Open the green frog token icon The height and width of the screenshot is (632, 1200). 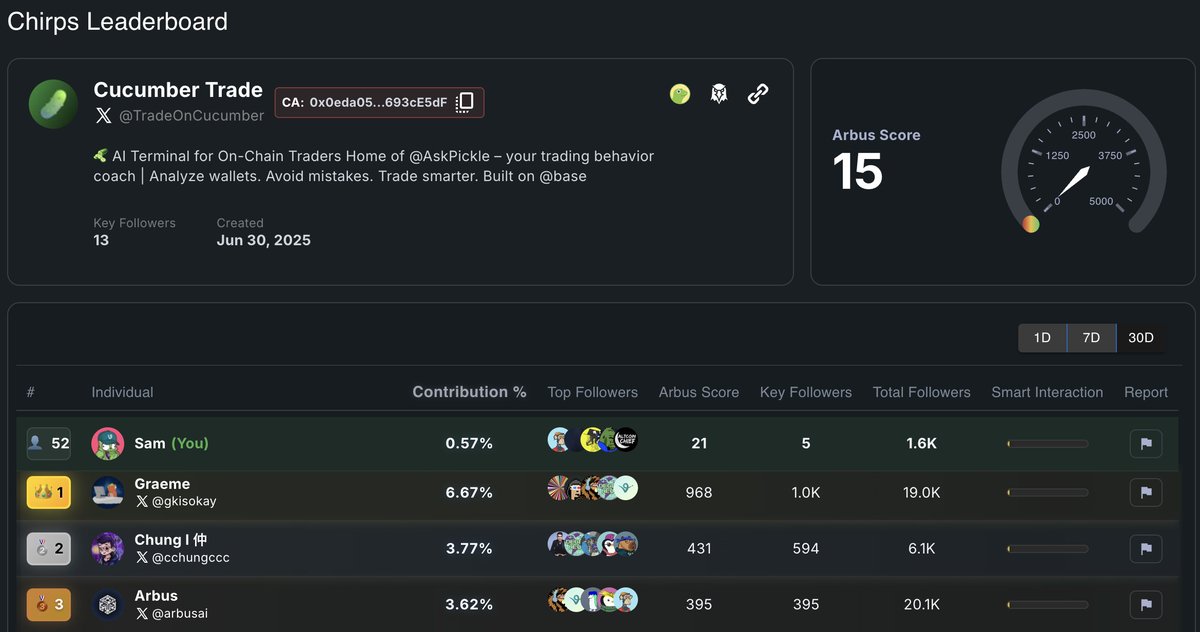(x=680, y=94)
